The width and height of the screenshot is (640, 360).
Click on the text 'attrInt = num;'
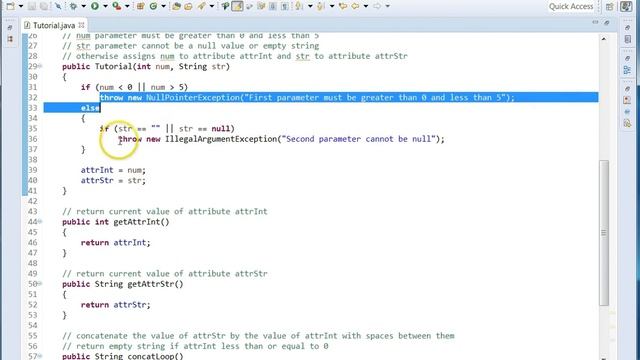(x=113, y=170)
